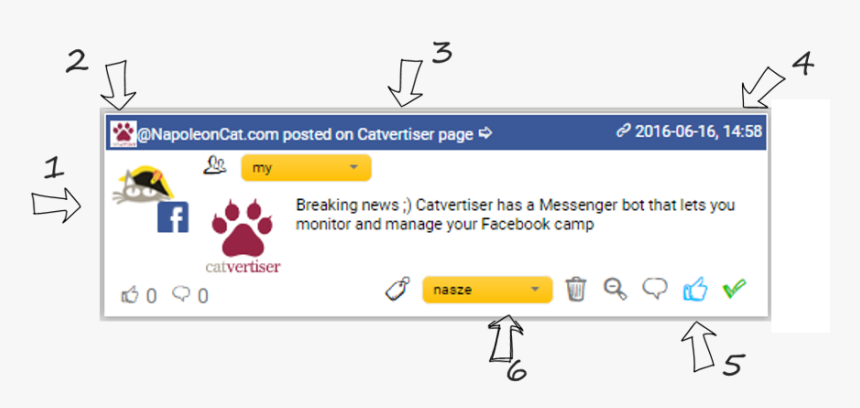Click the gray thumbs-up likes counter
The width and height of the screenshot is (860, 408).
(138, 296)
